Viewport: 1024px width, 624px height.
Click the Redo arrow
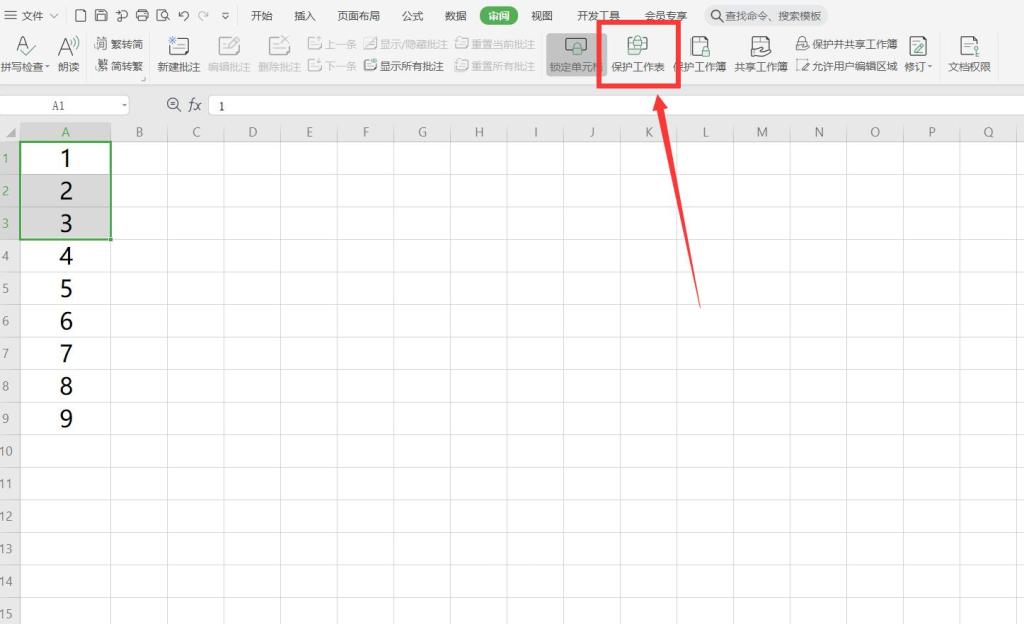(x=203, y=15)
